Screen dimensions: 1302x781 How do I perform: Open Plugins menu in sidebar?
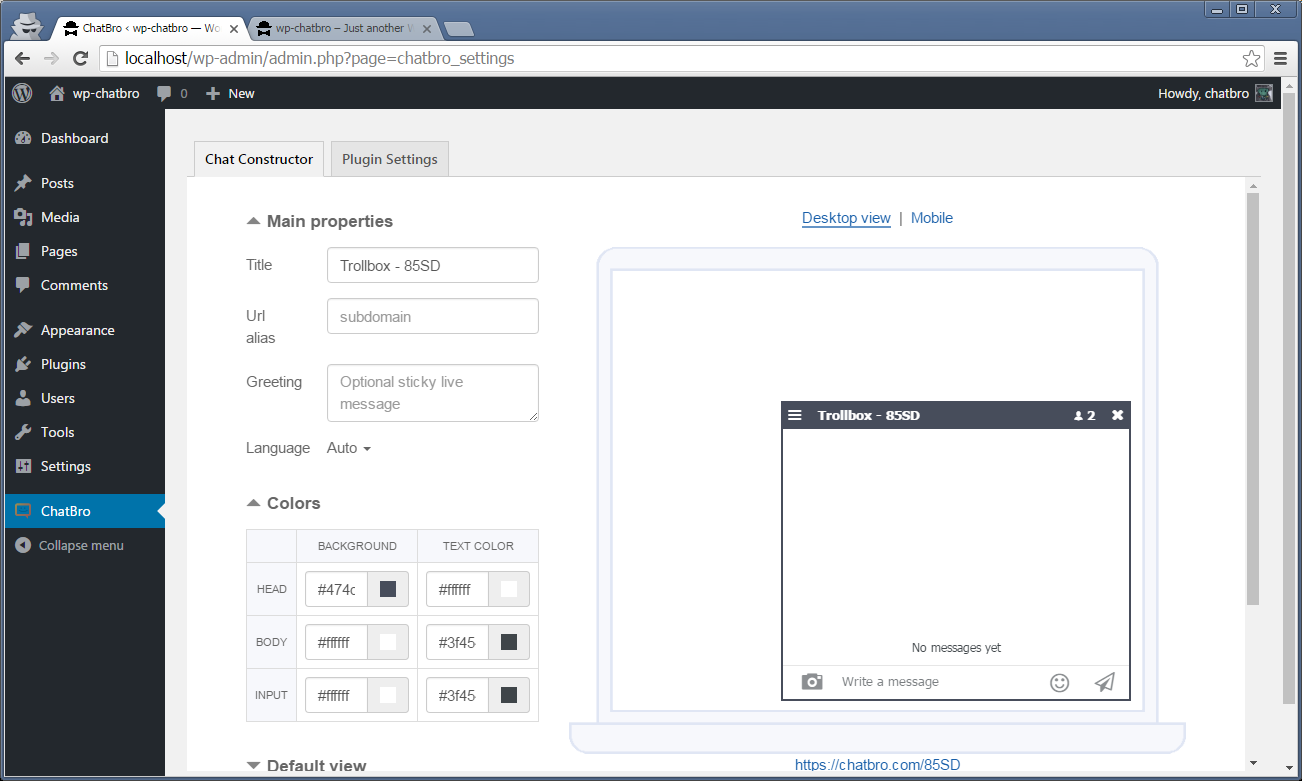84,364
